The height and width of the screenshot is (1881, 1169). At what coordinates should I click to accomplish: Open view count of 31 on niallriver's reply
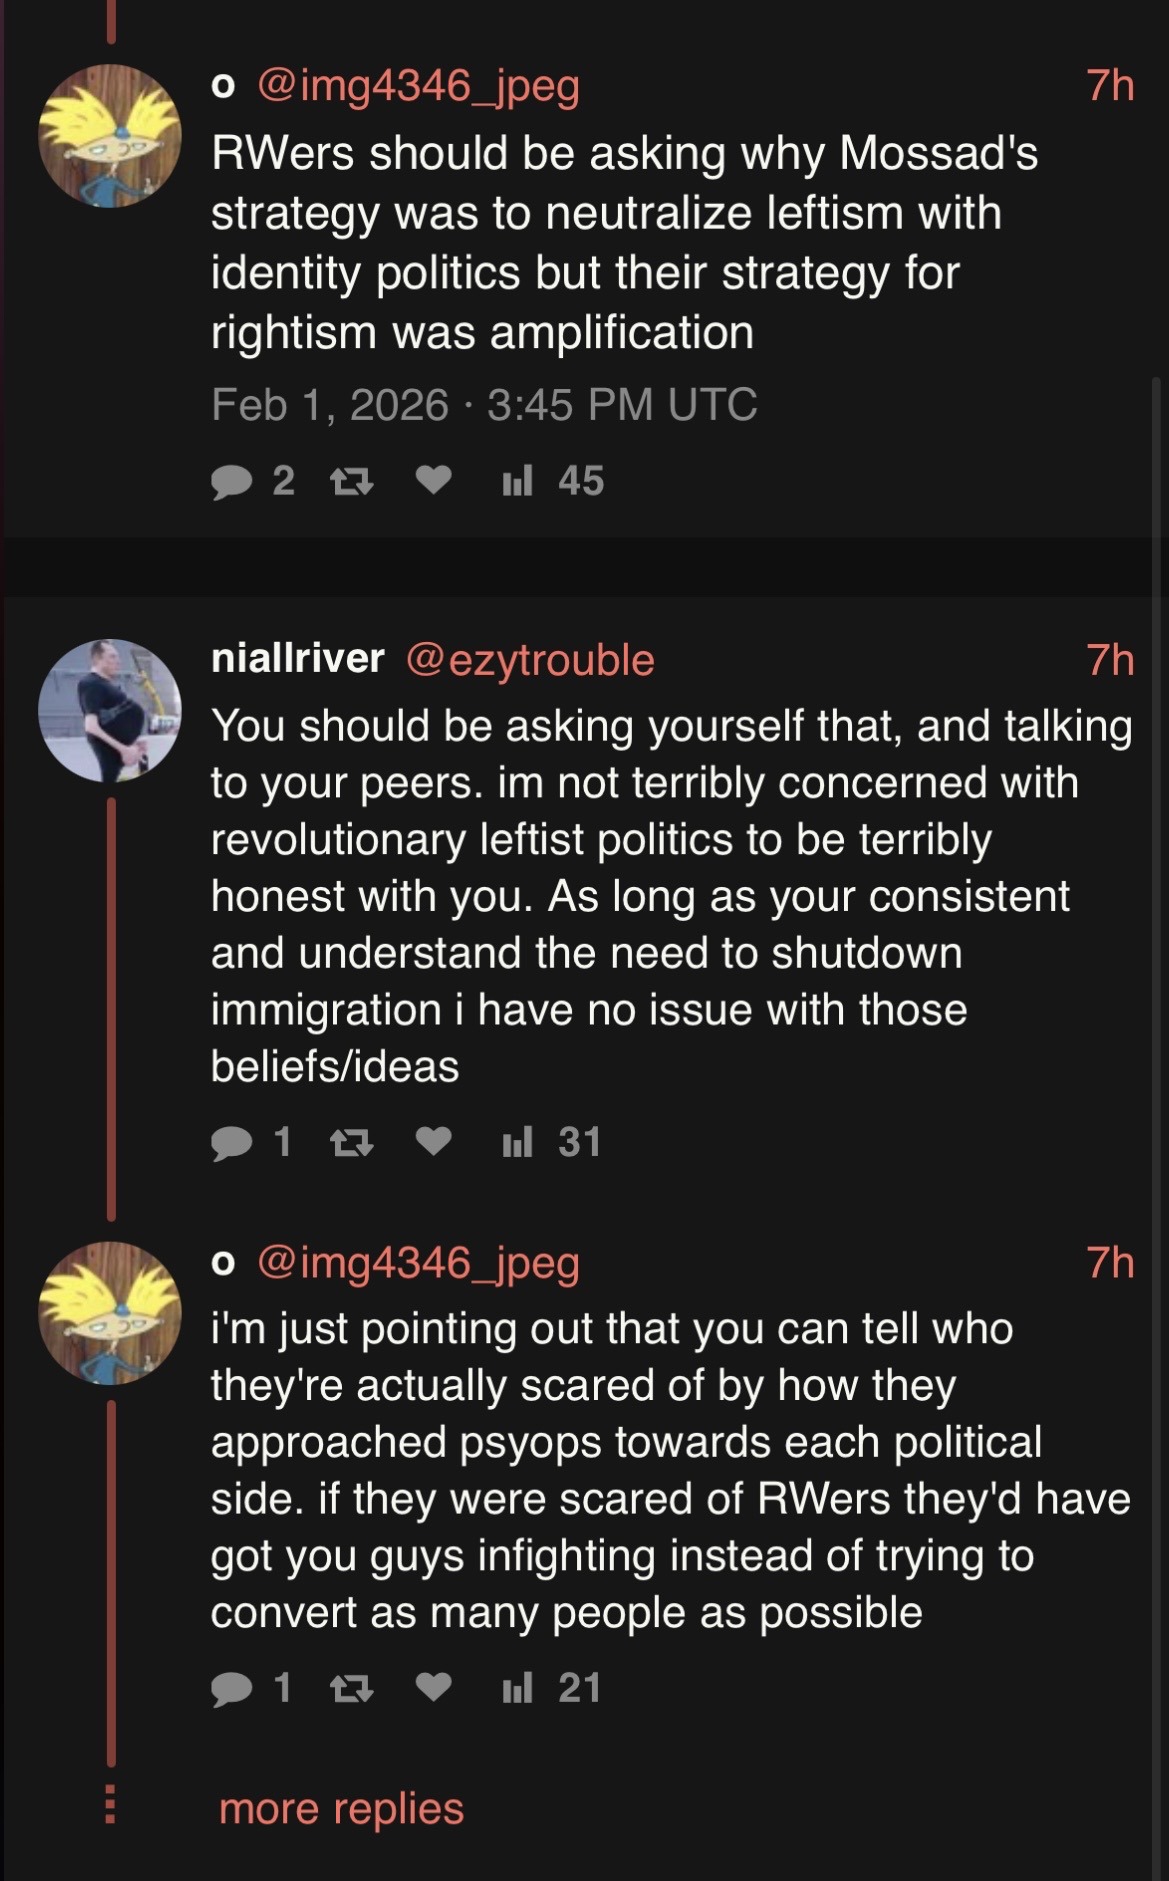(552, 1143)
